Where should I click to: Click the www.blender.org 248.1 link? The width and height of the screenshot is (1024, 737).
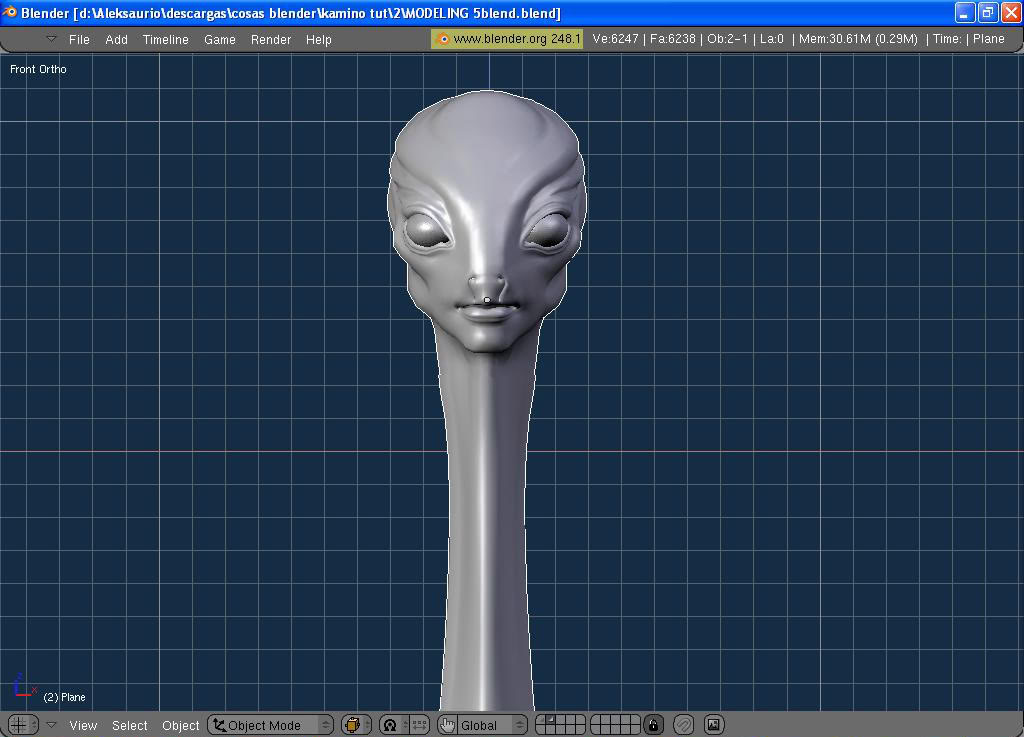(516, 39)
